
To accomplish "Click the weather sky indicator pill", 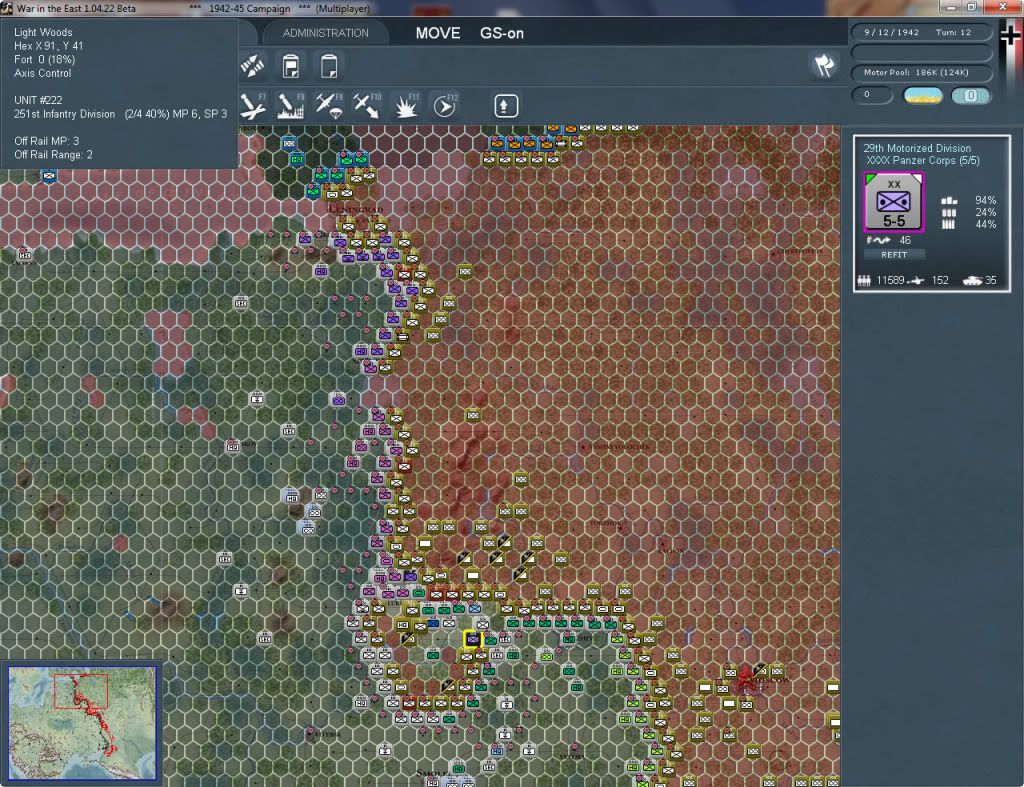I will coord(922,95).
